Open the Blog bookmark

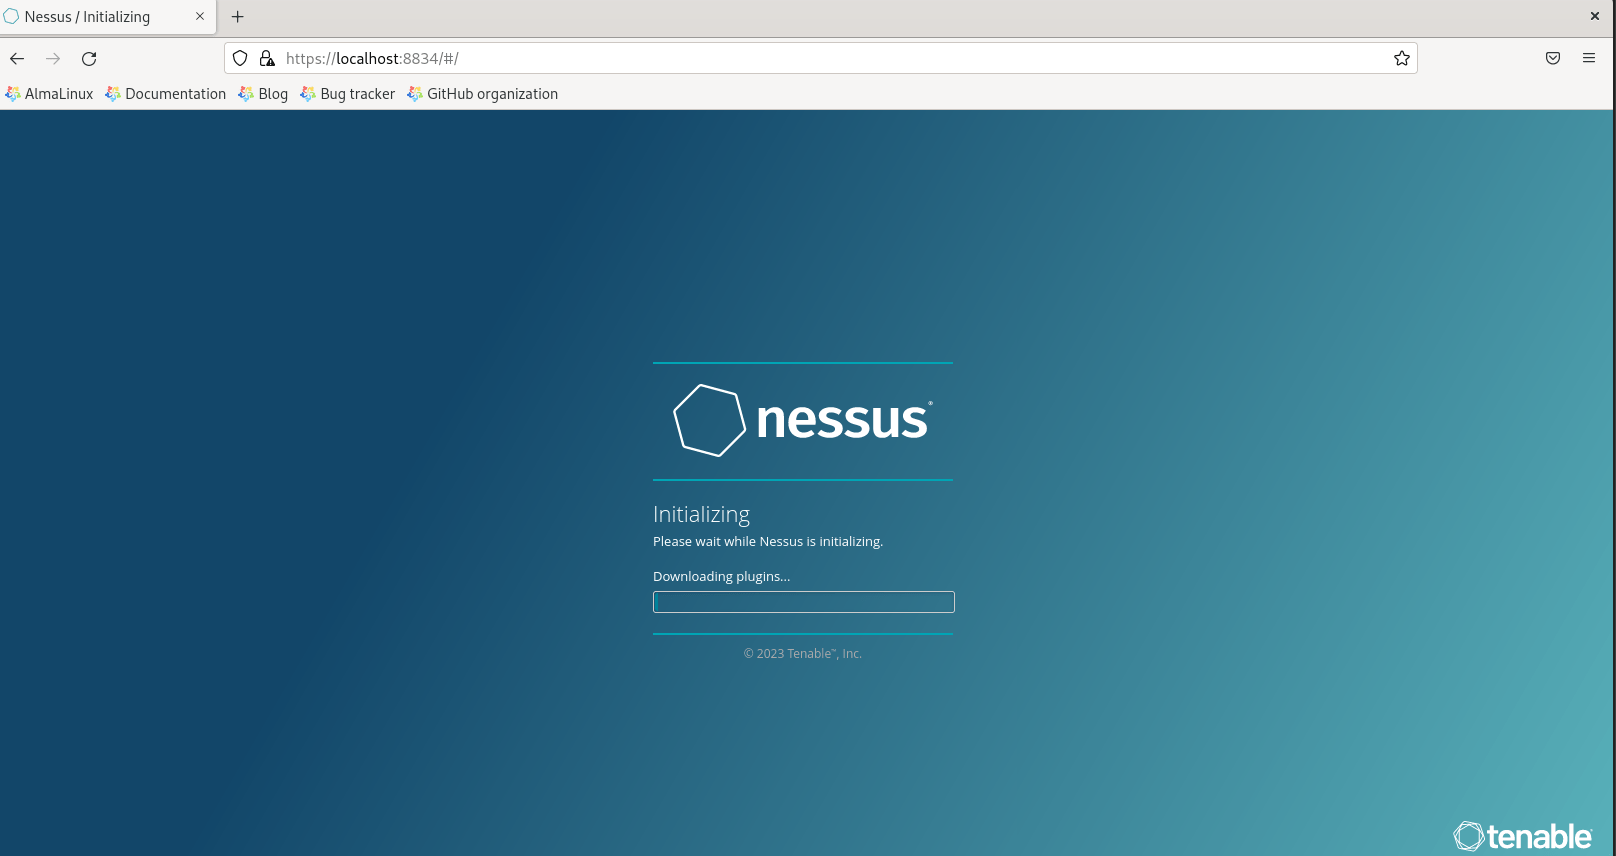263,94
